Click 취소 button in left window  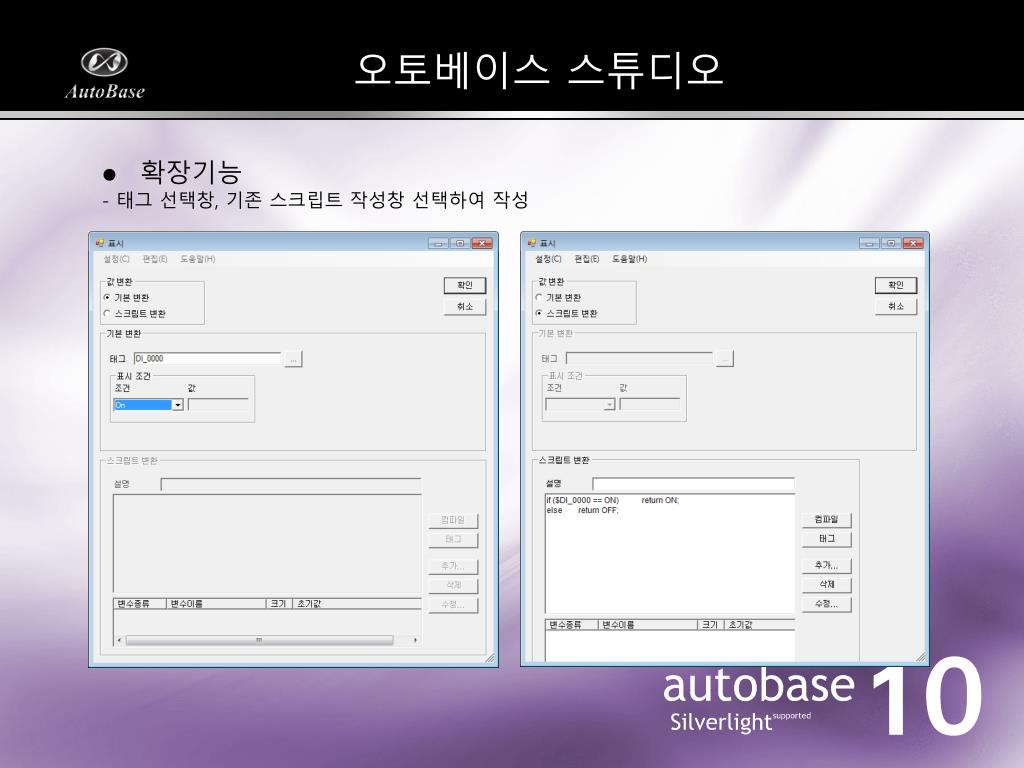[464, 306]
